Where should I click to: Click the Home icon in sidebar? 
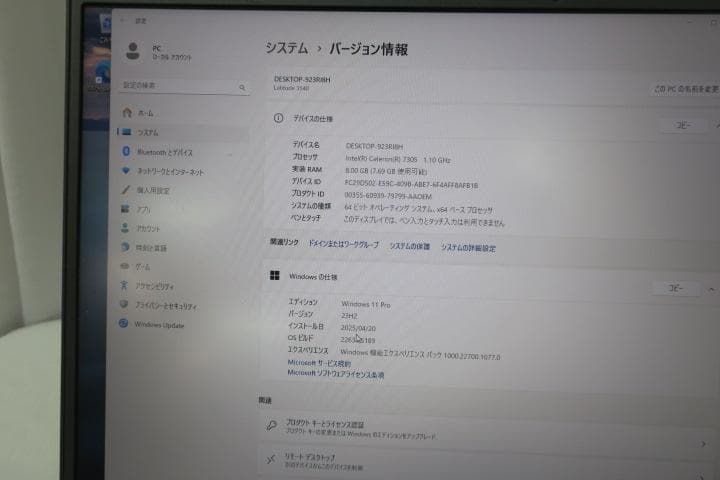point(127,112)
